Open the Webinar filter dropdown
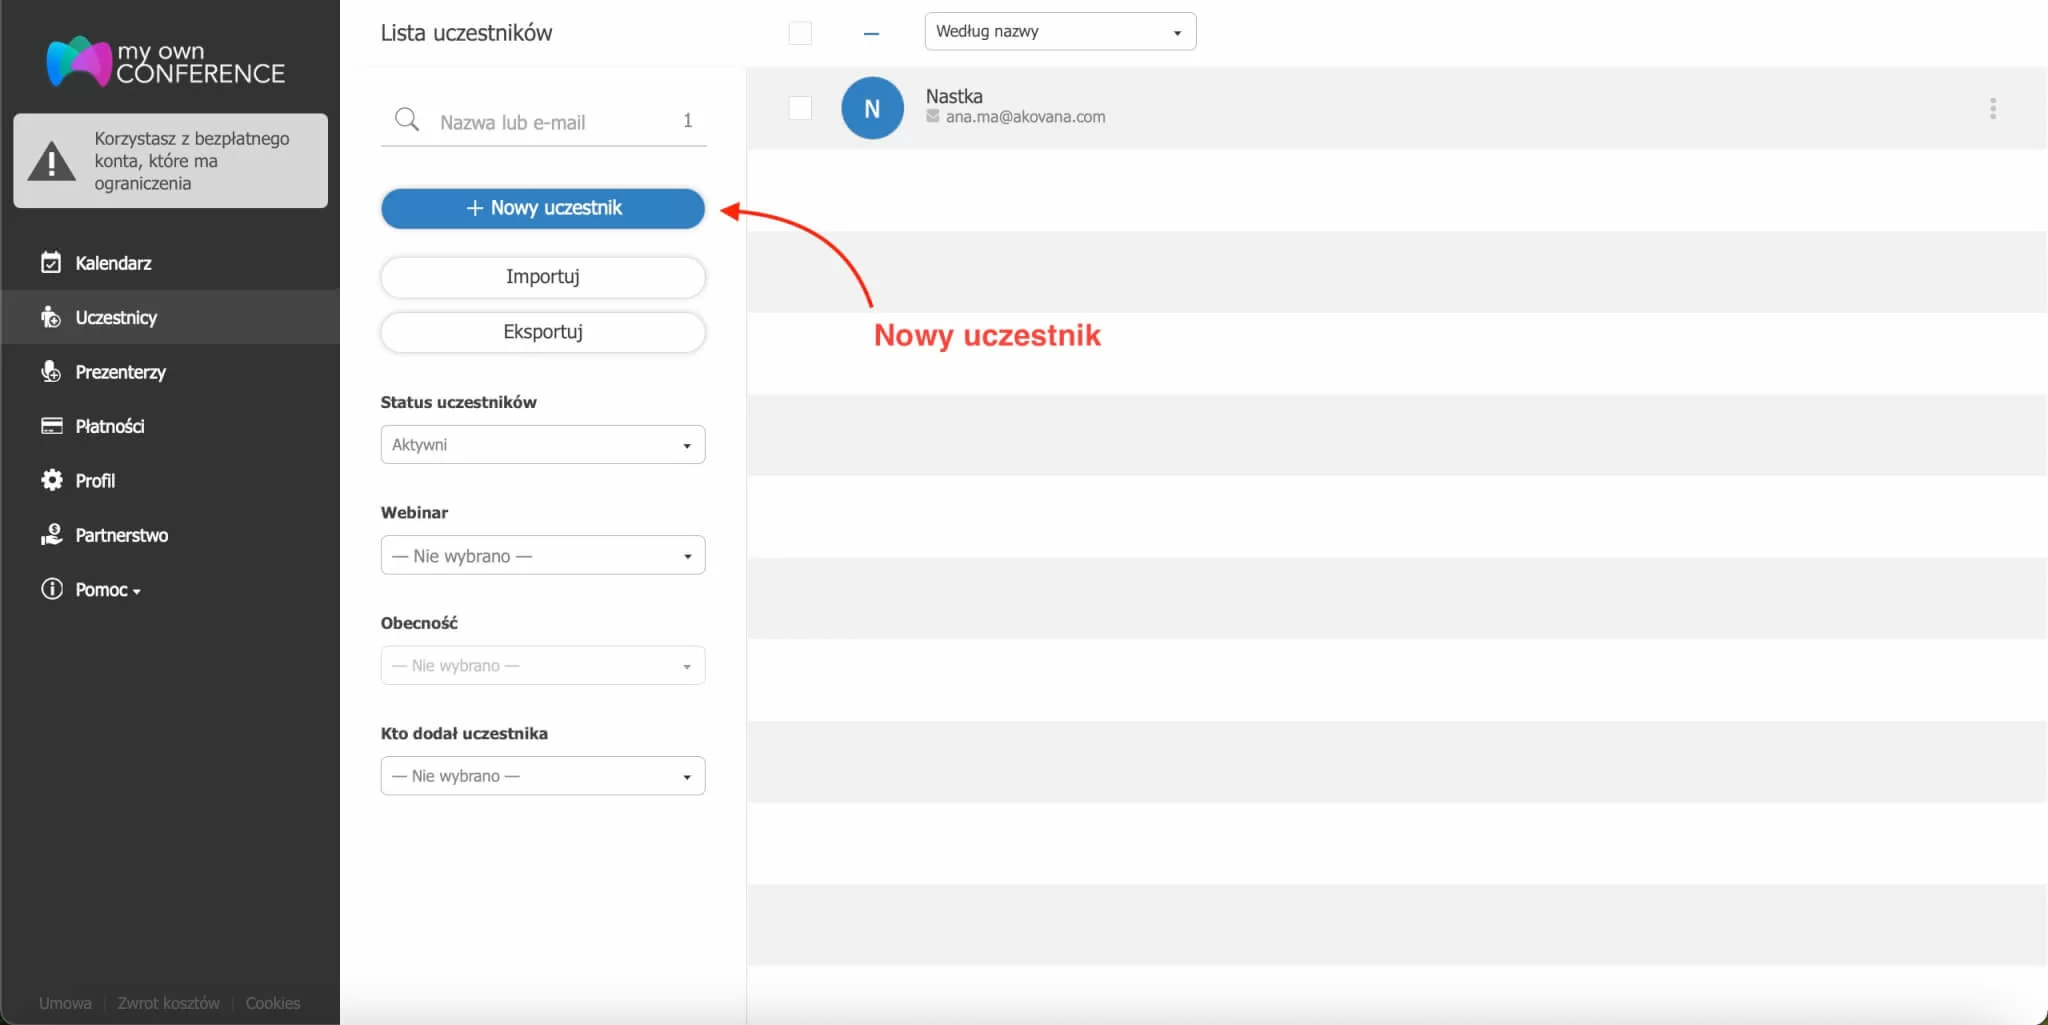 [542, 556]
